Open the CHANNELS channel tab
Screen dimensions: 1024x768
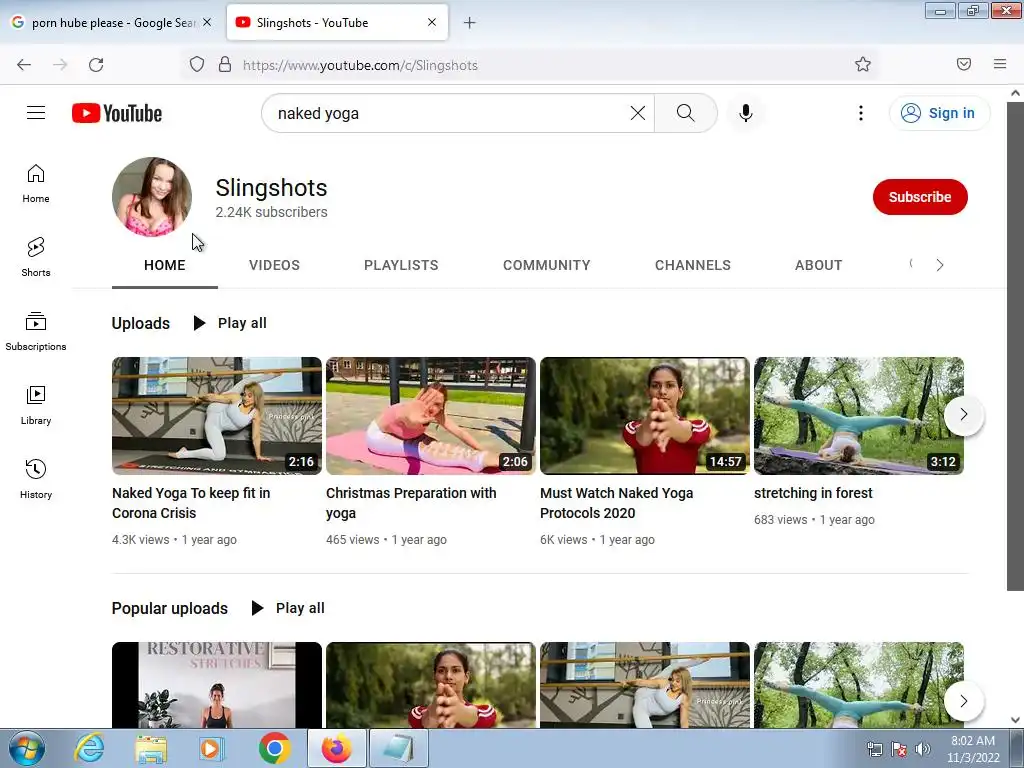pyautogui.click(x=693, y=265)
